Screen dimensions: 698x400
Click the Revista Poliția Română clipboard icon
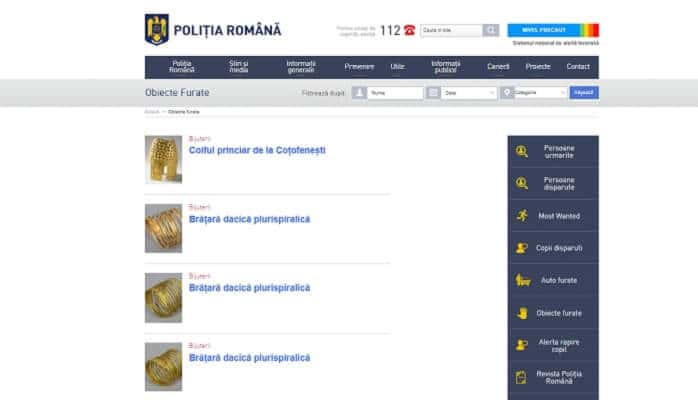(x=521, y=377)
